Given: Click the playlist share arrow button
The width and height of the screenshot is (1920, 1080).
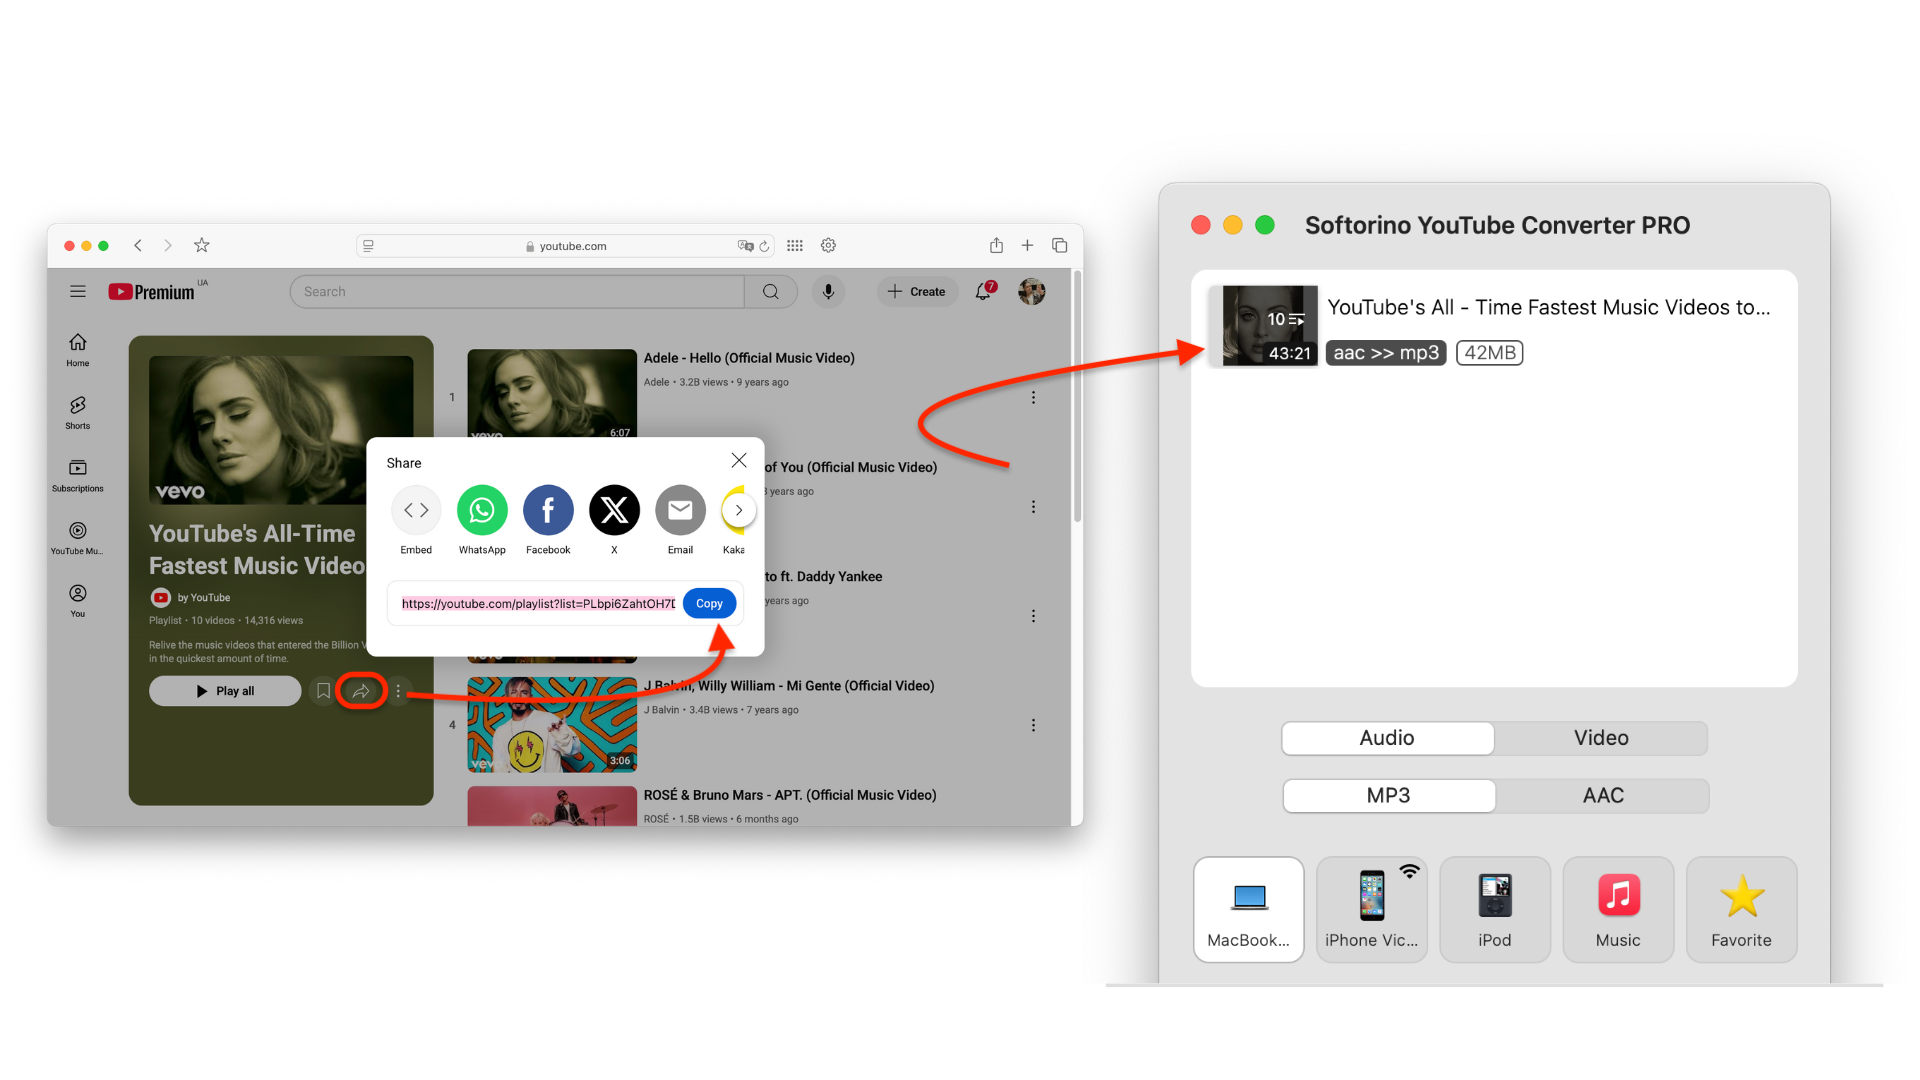Looking at the screenshot, I should 361,691.
